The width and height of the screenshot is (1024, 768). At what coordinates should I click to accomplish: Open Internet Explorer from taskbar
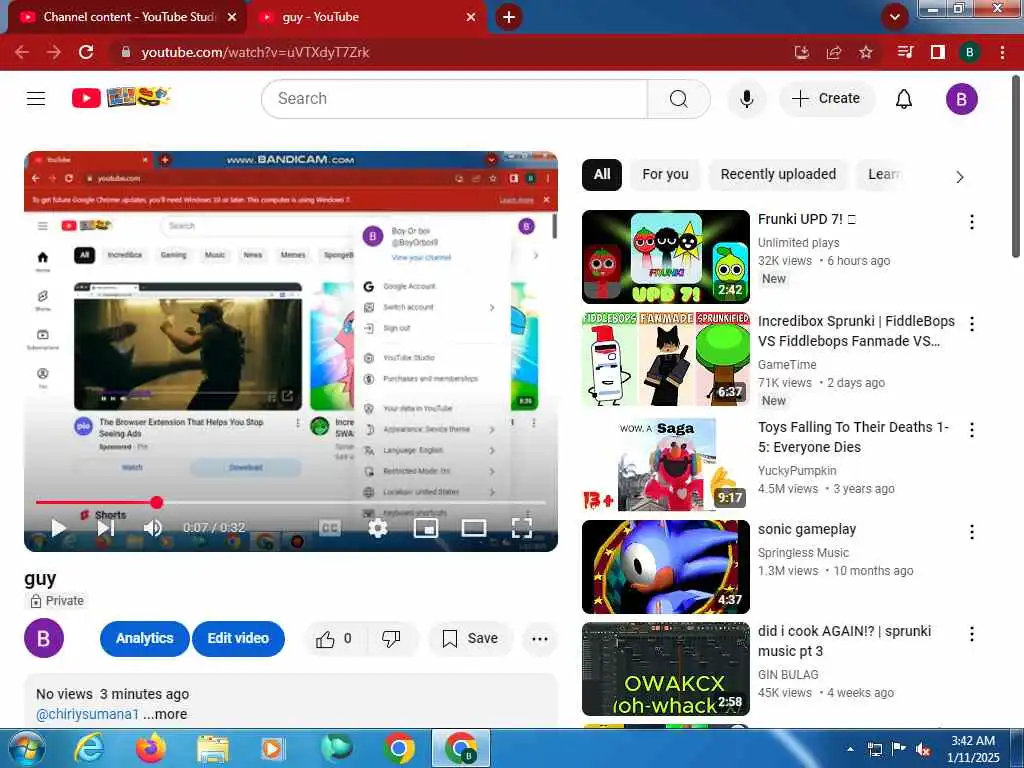[x=89, y=748]
